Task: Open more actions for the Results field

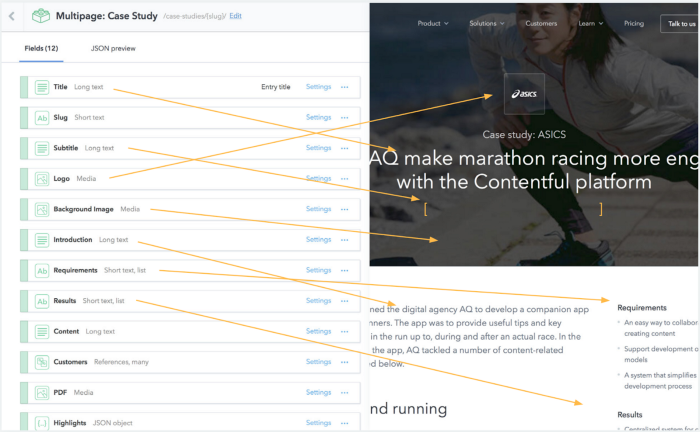Action: 345,301
